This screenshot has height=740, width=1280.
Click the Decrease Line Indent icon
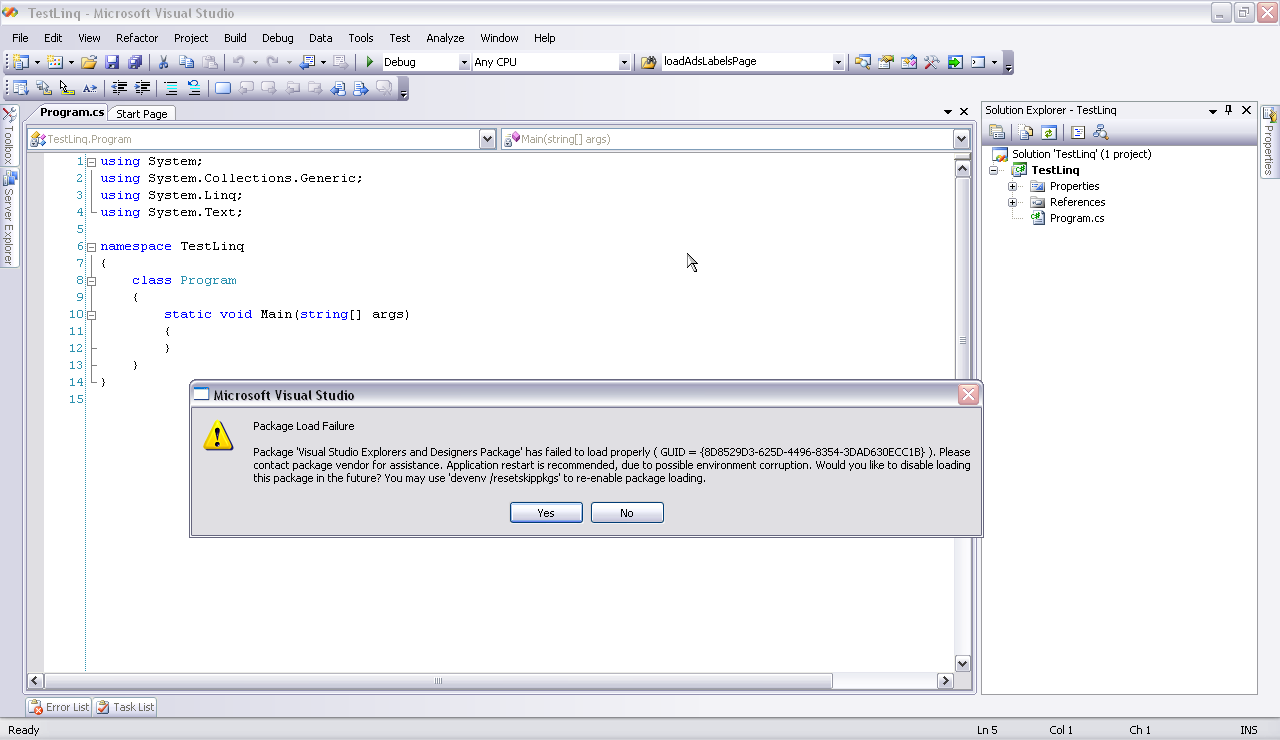click(x=119, y=88)
